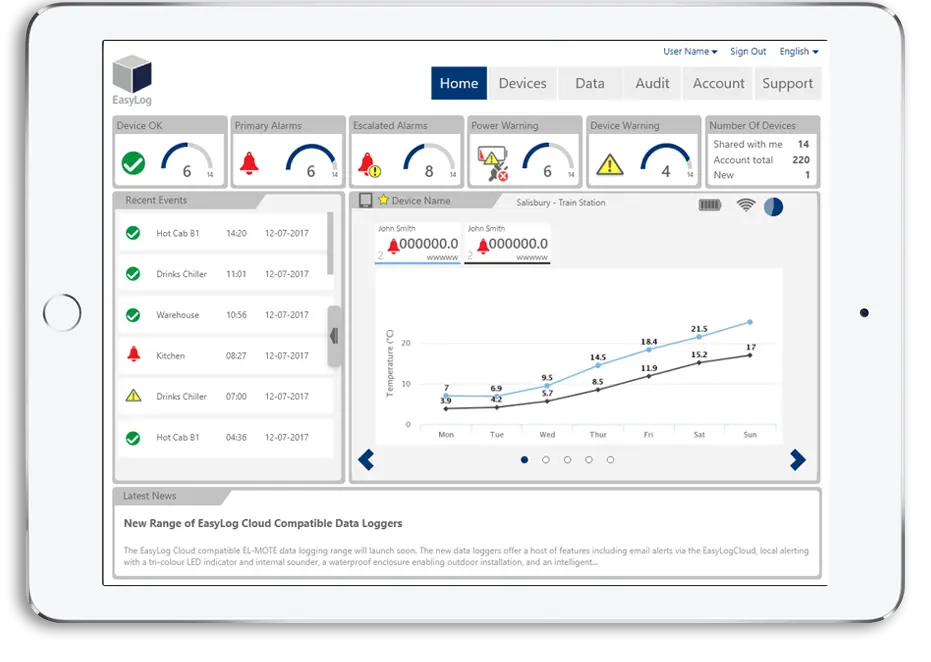
Task: Switch to the Devices tab
Action: 522,84
